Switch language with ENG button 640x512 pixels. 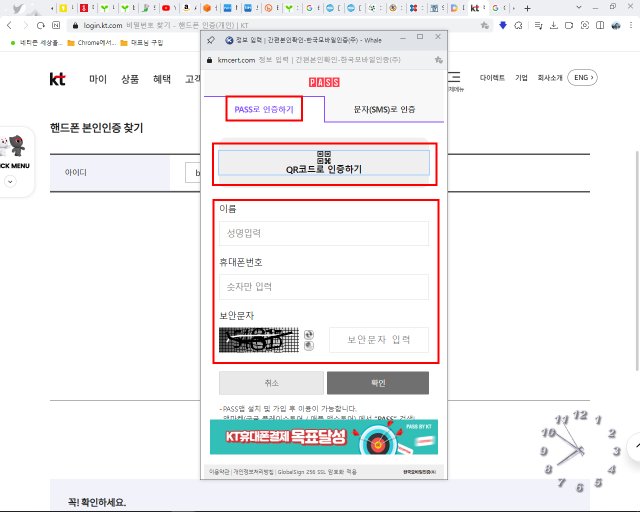(x=583, y=78)
